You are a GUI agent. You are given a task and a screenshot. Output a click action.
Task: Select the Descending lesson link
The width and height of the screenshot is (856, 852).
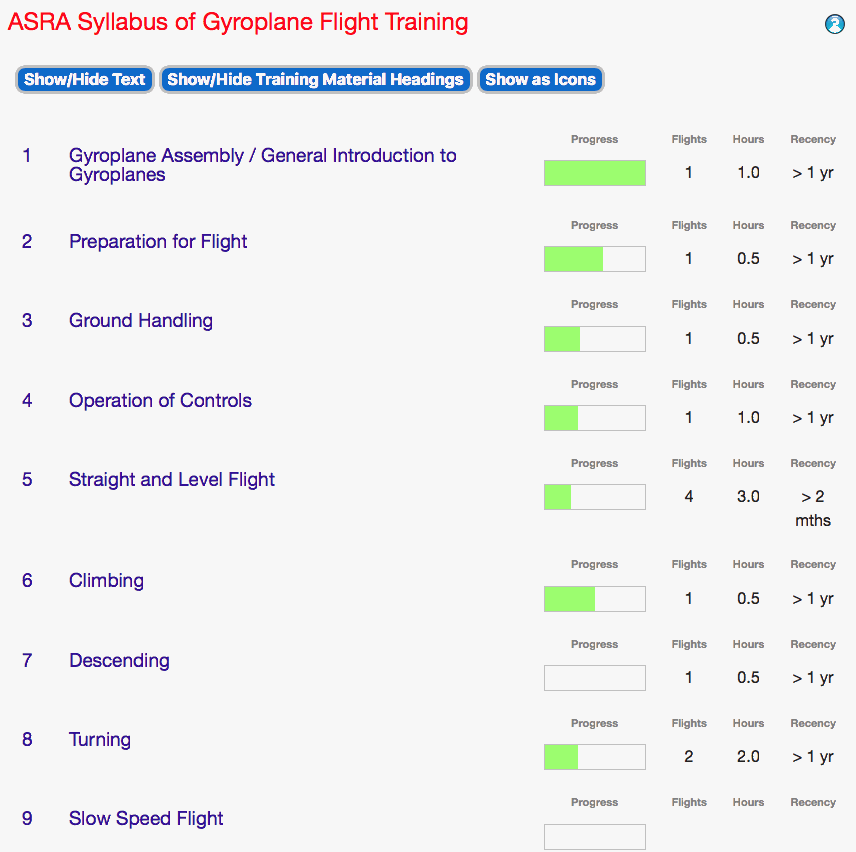[119, 661]
